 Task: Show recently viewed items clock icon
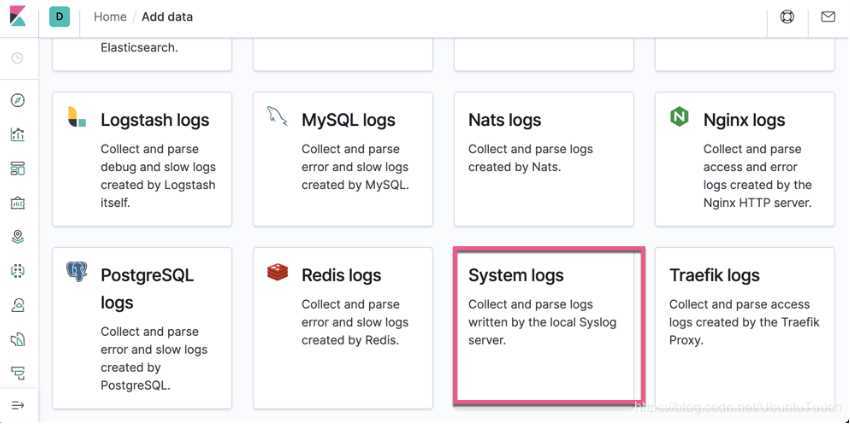tap(18, 58)
